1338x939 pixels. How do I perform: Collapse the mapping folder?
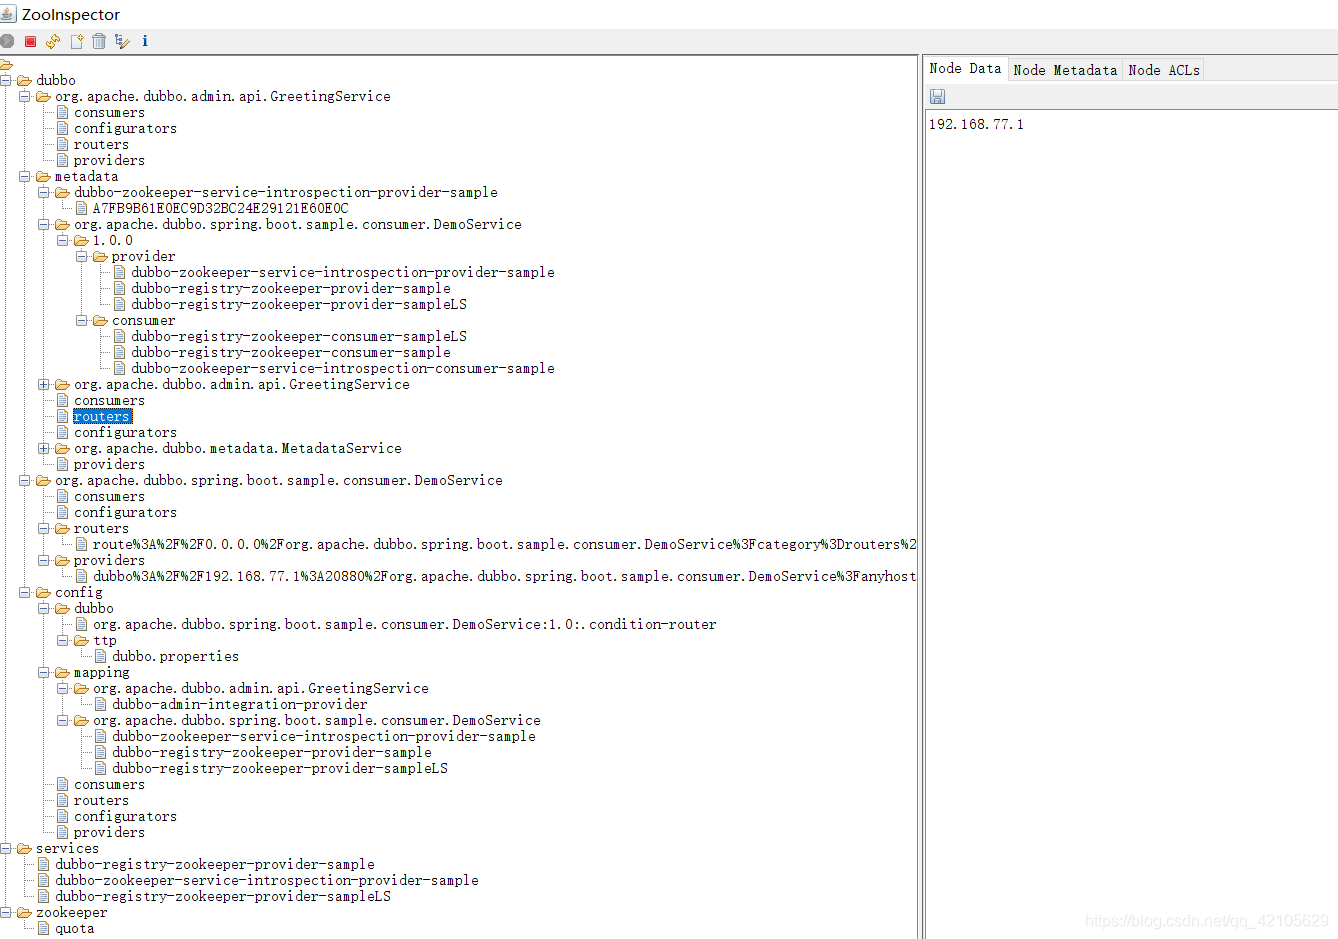(44, 672)
